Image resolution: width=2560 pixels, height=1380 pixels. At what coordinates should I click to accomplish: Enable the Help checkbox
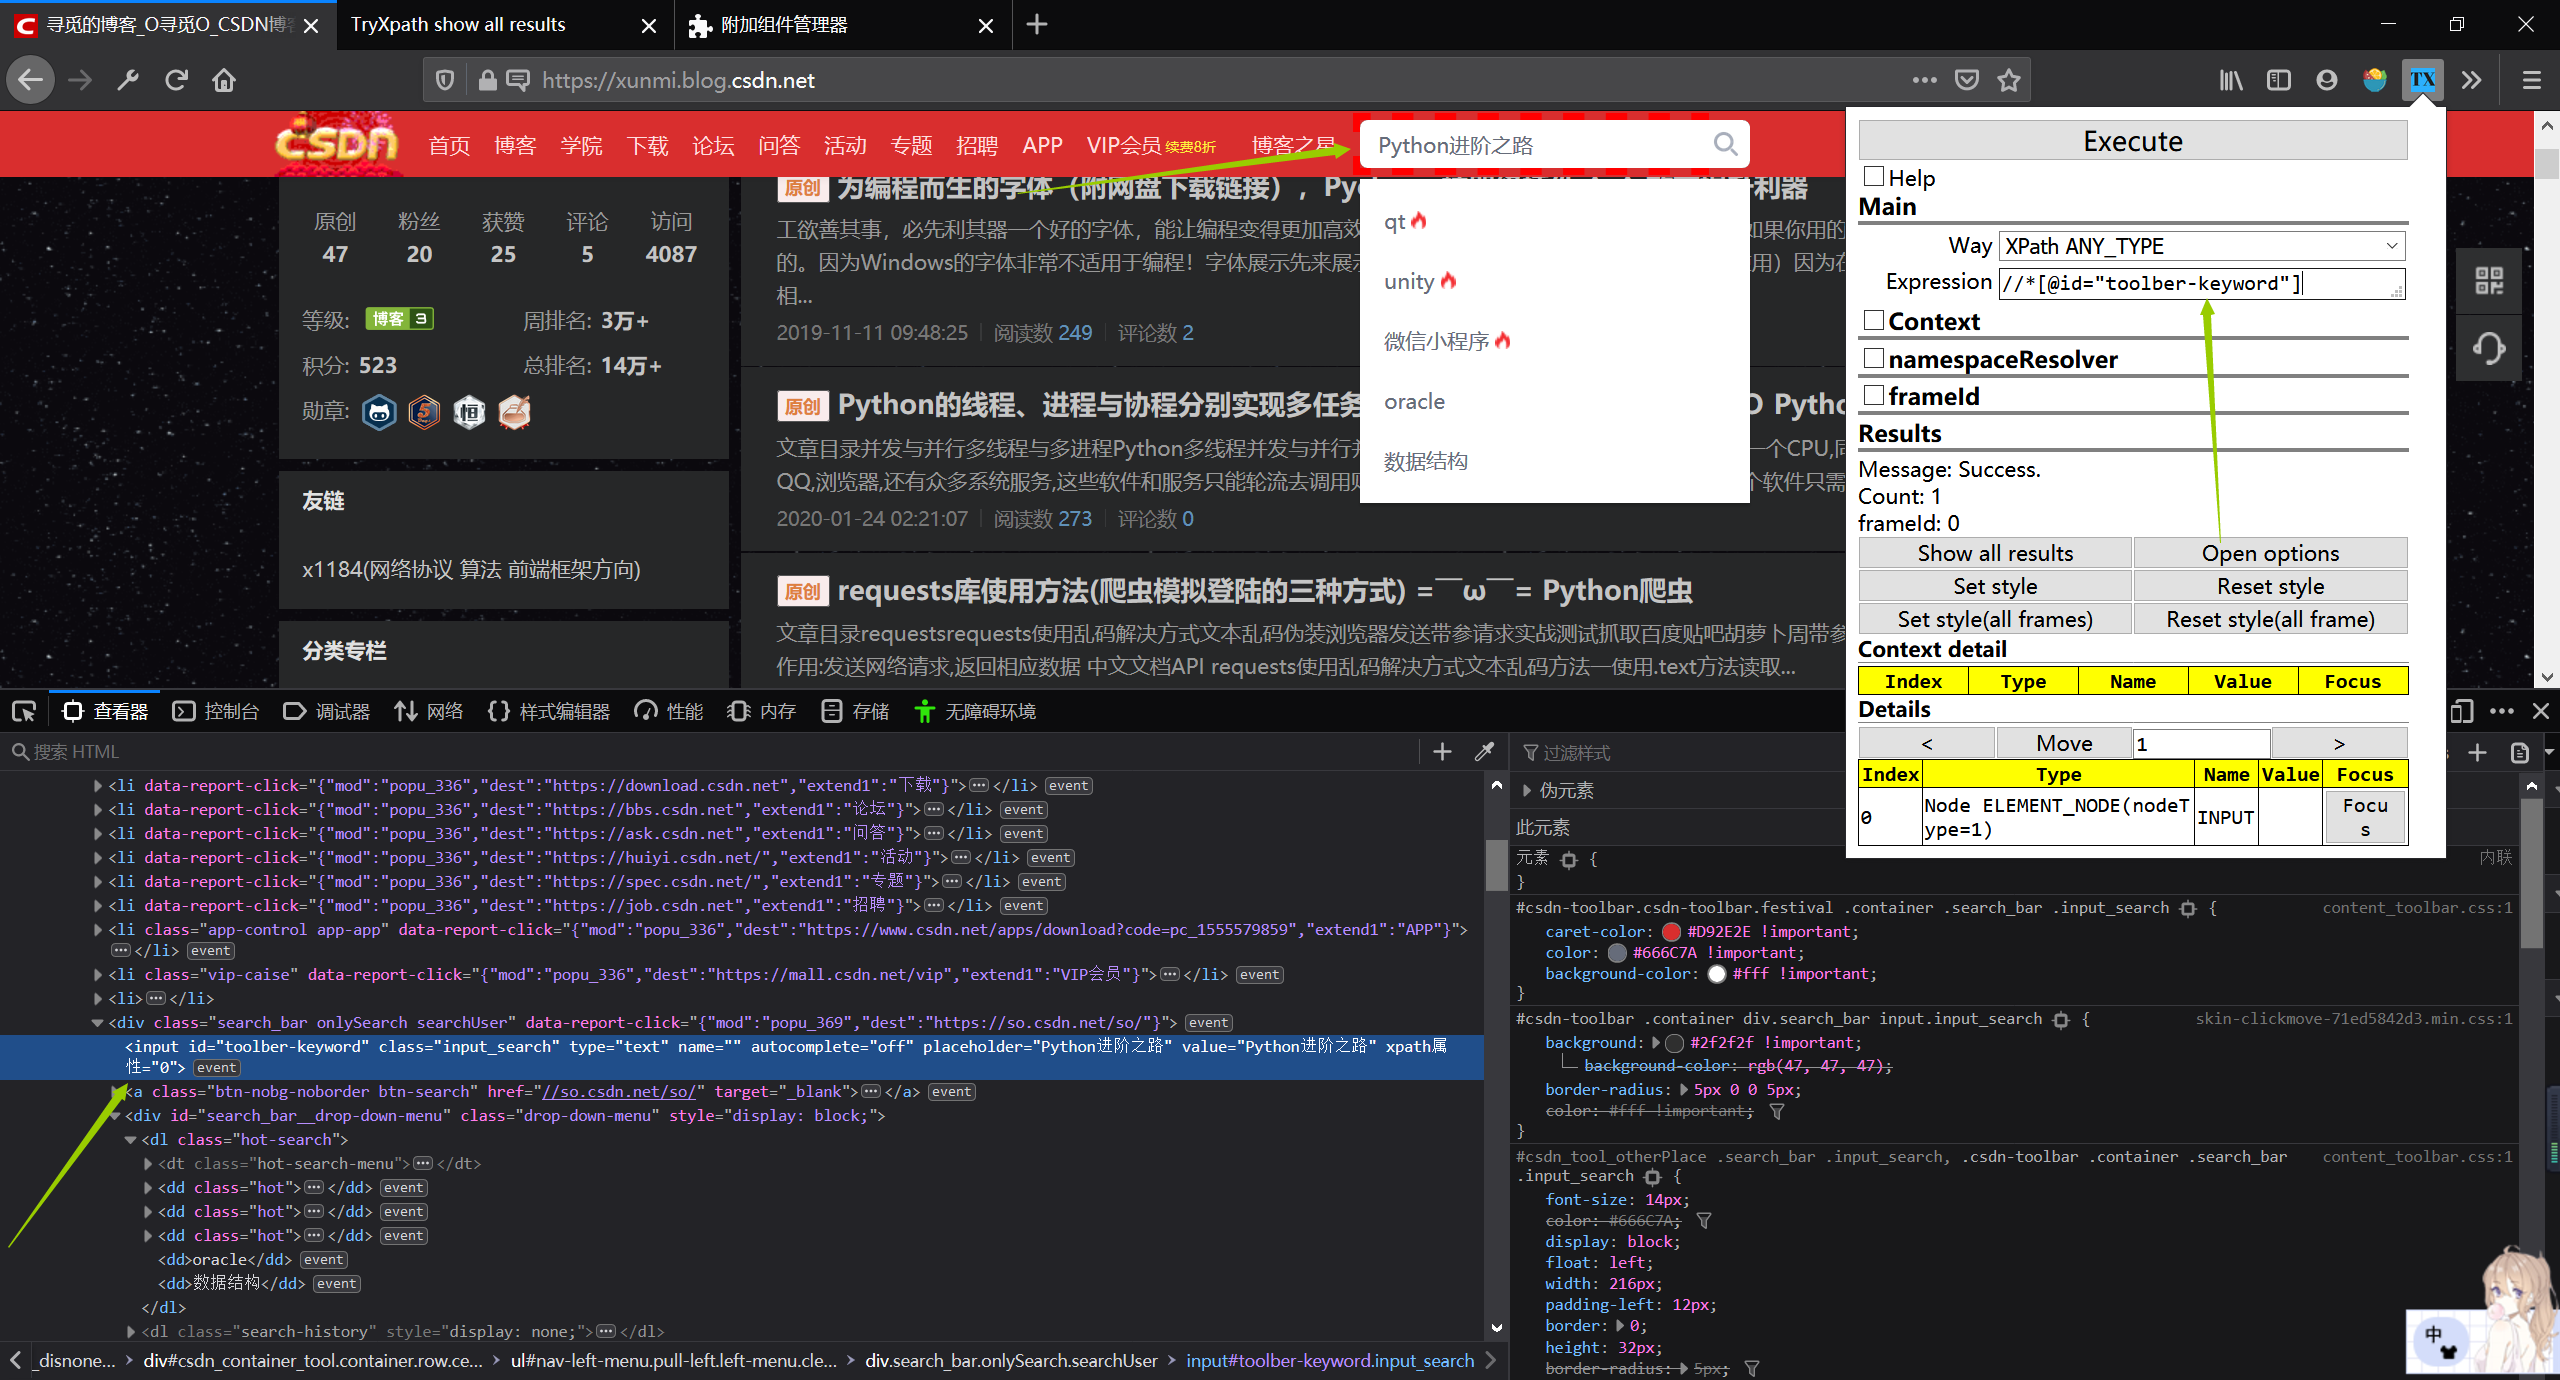(x=1874, y=177)
